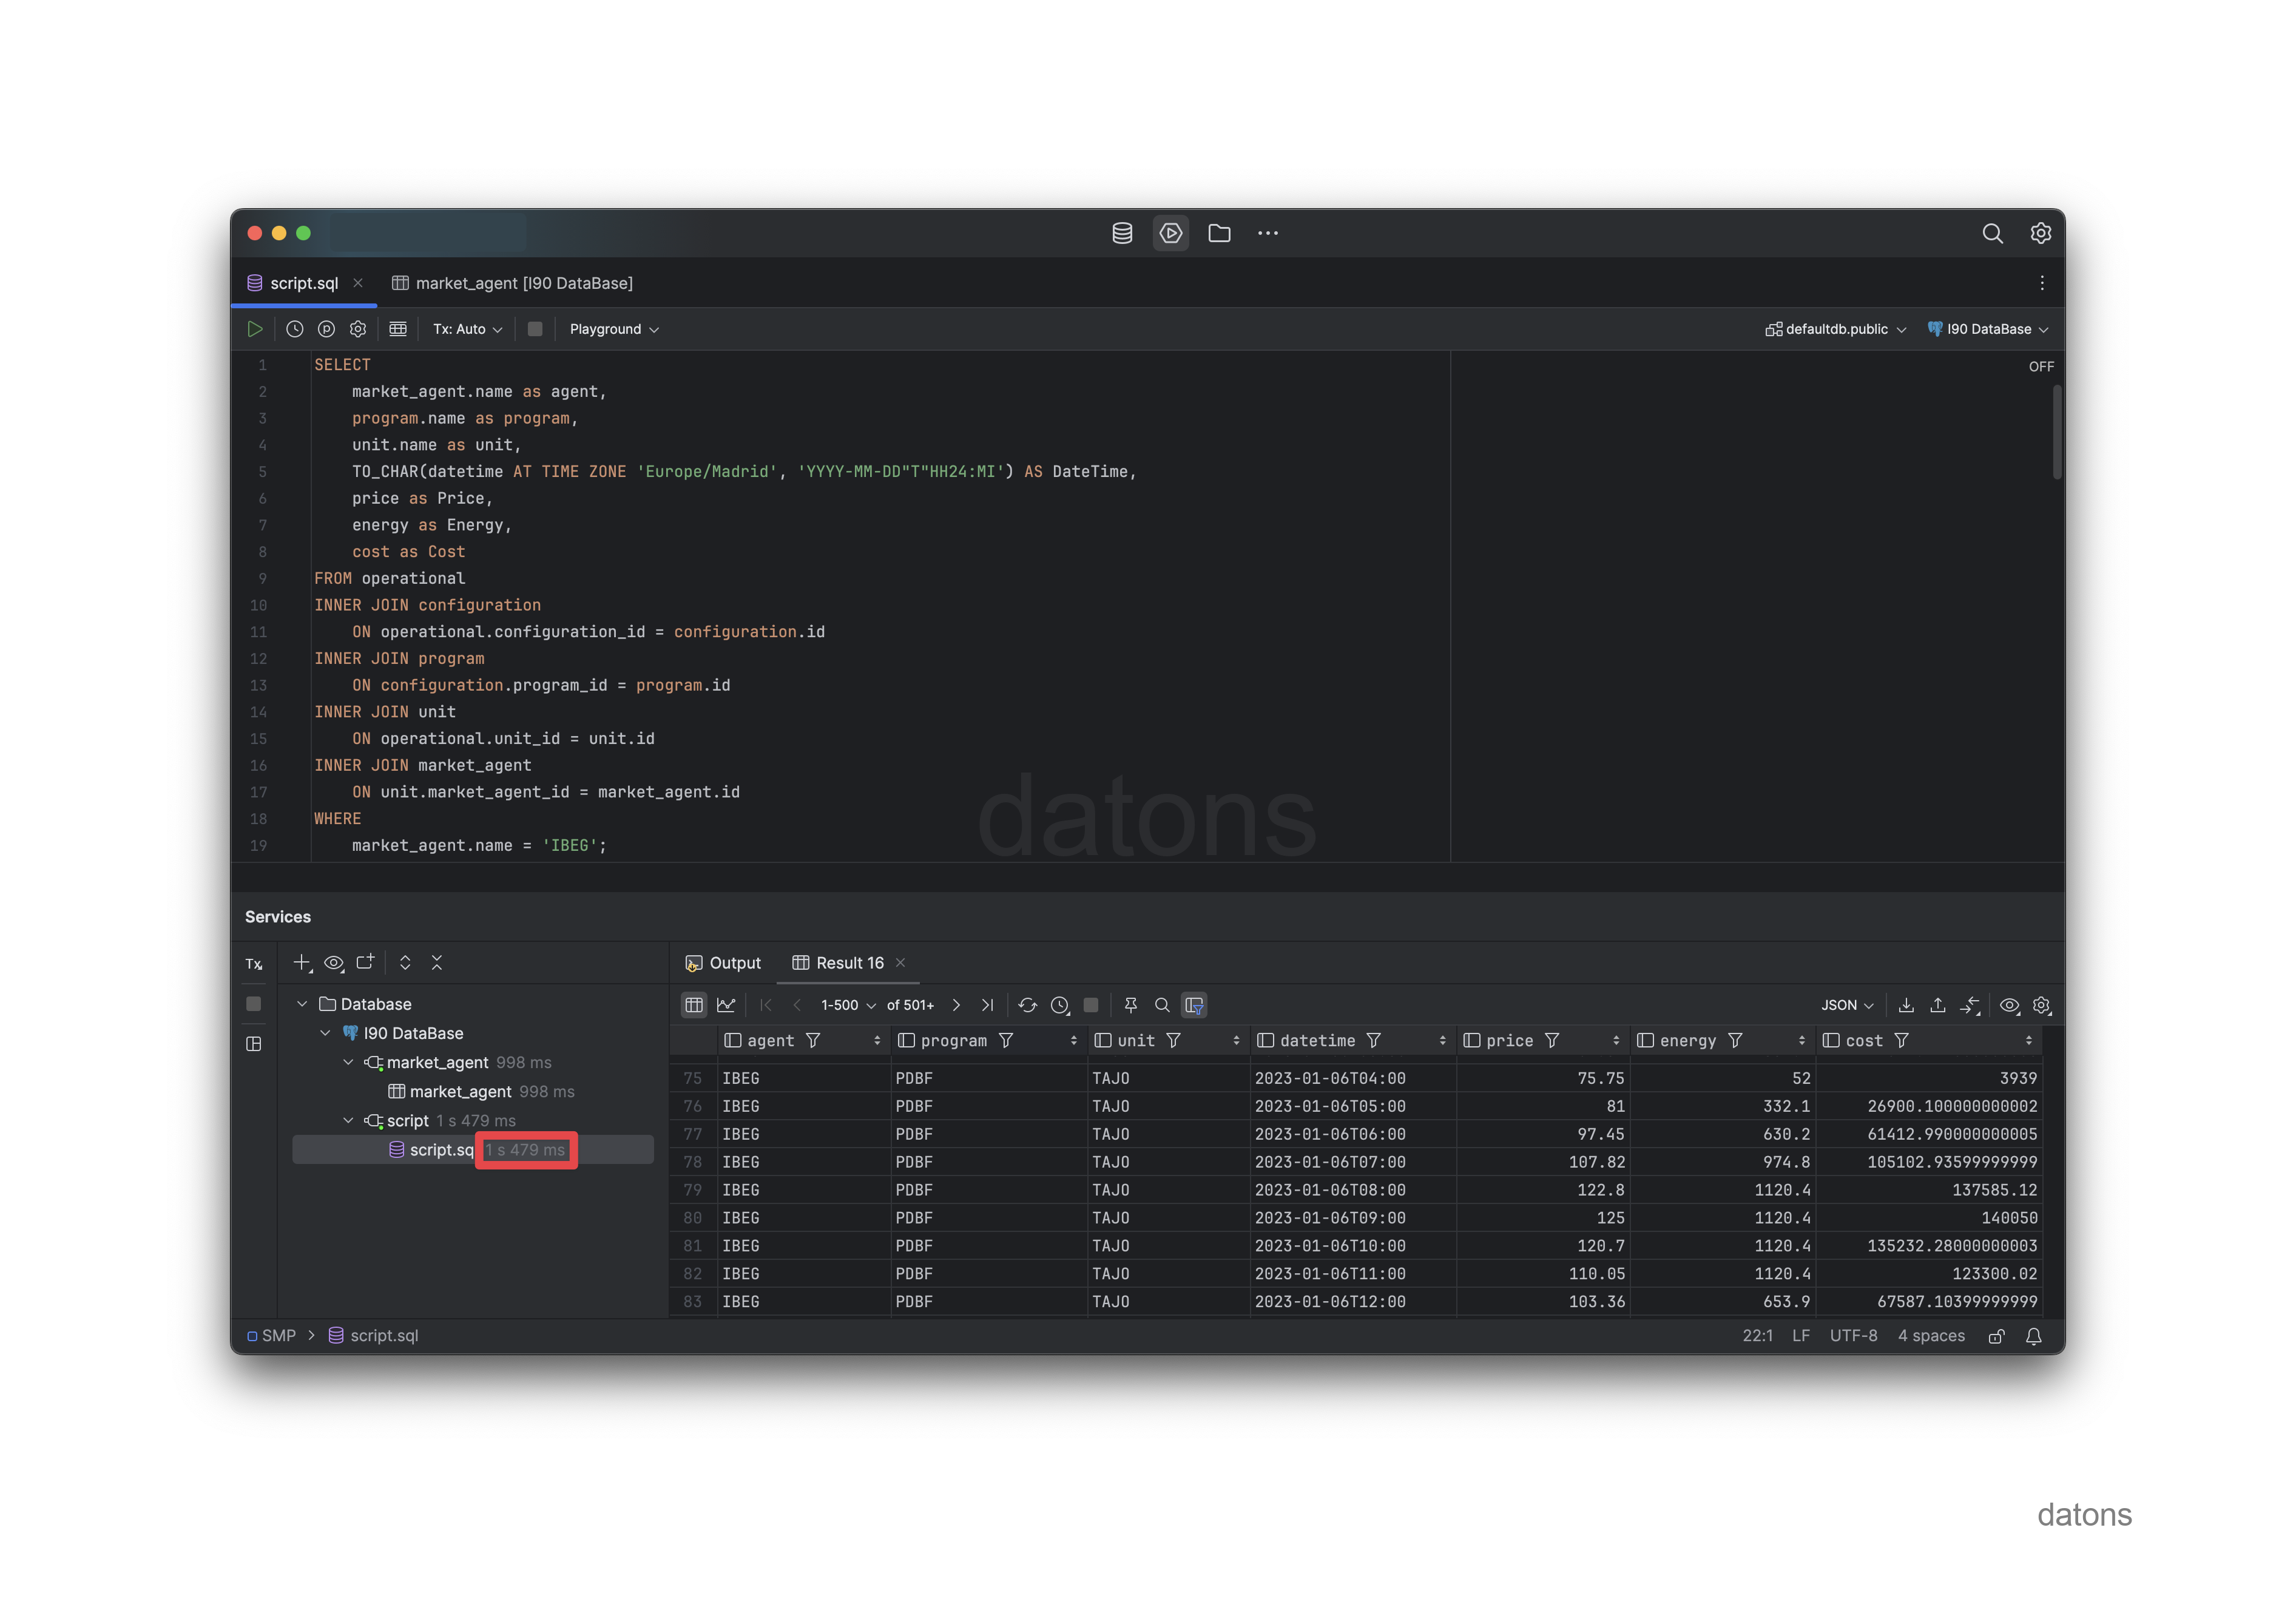
Task: Open the Playground session dropdown
Action: 614,329
